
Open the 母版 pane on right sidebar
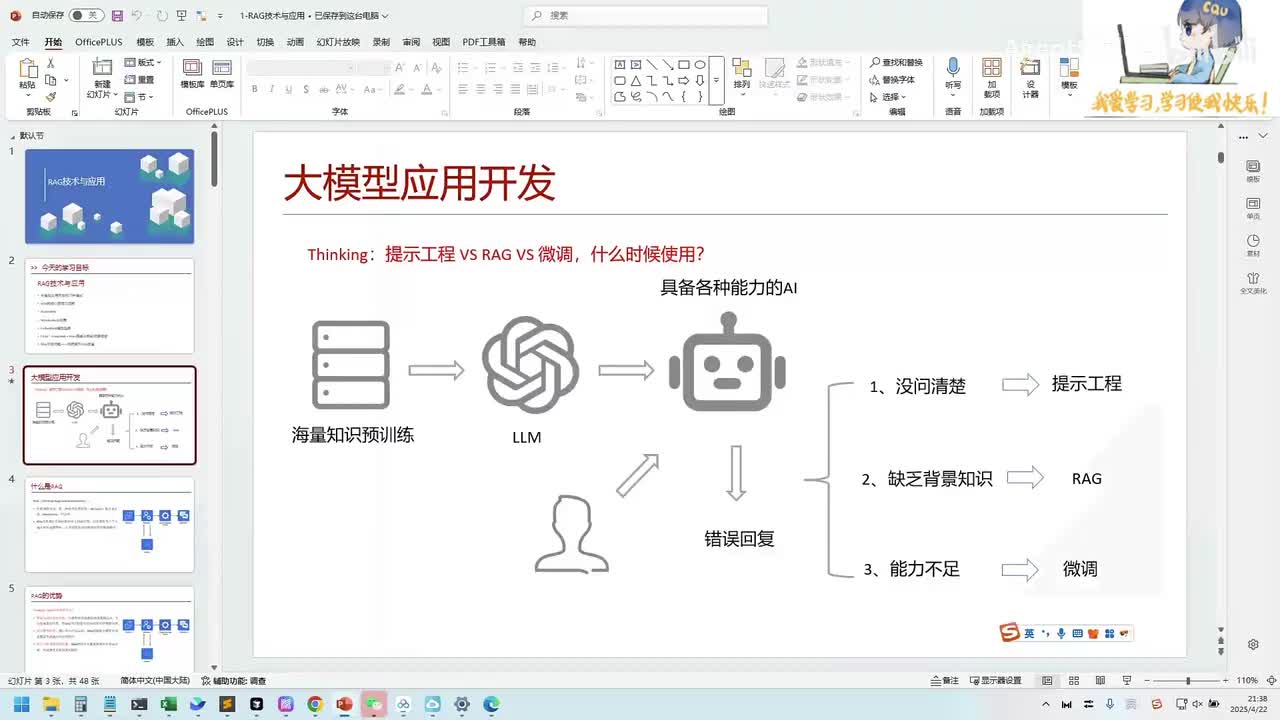pos(1253,170)
